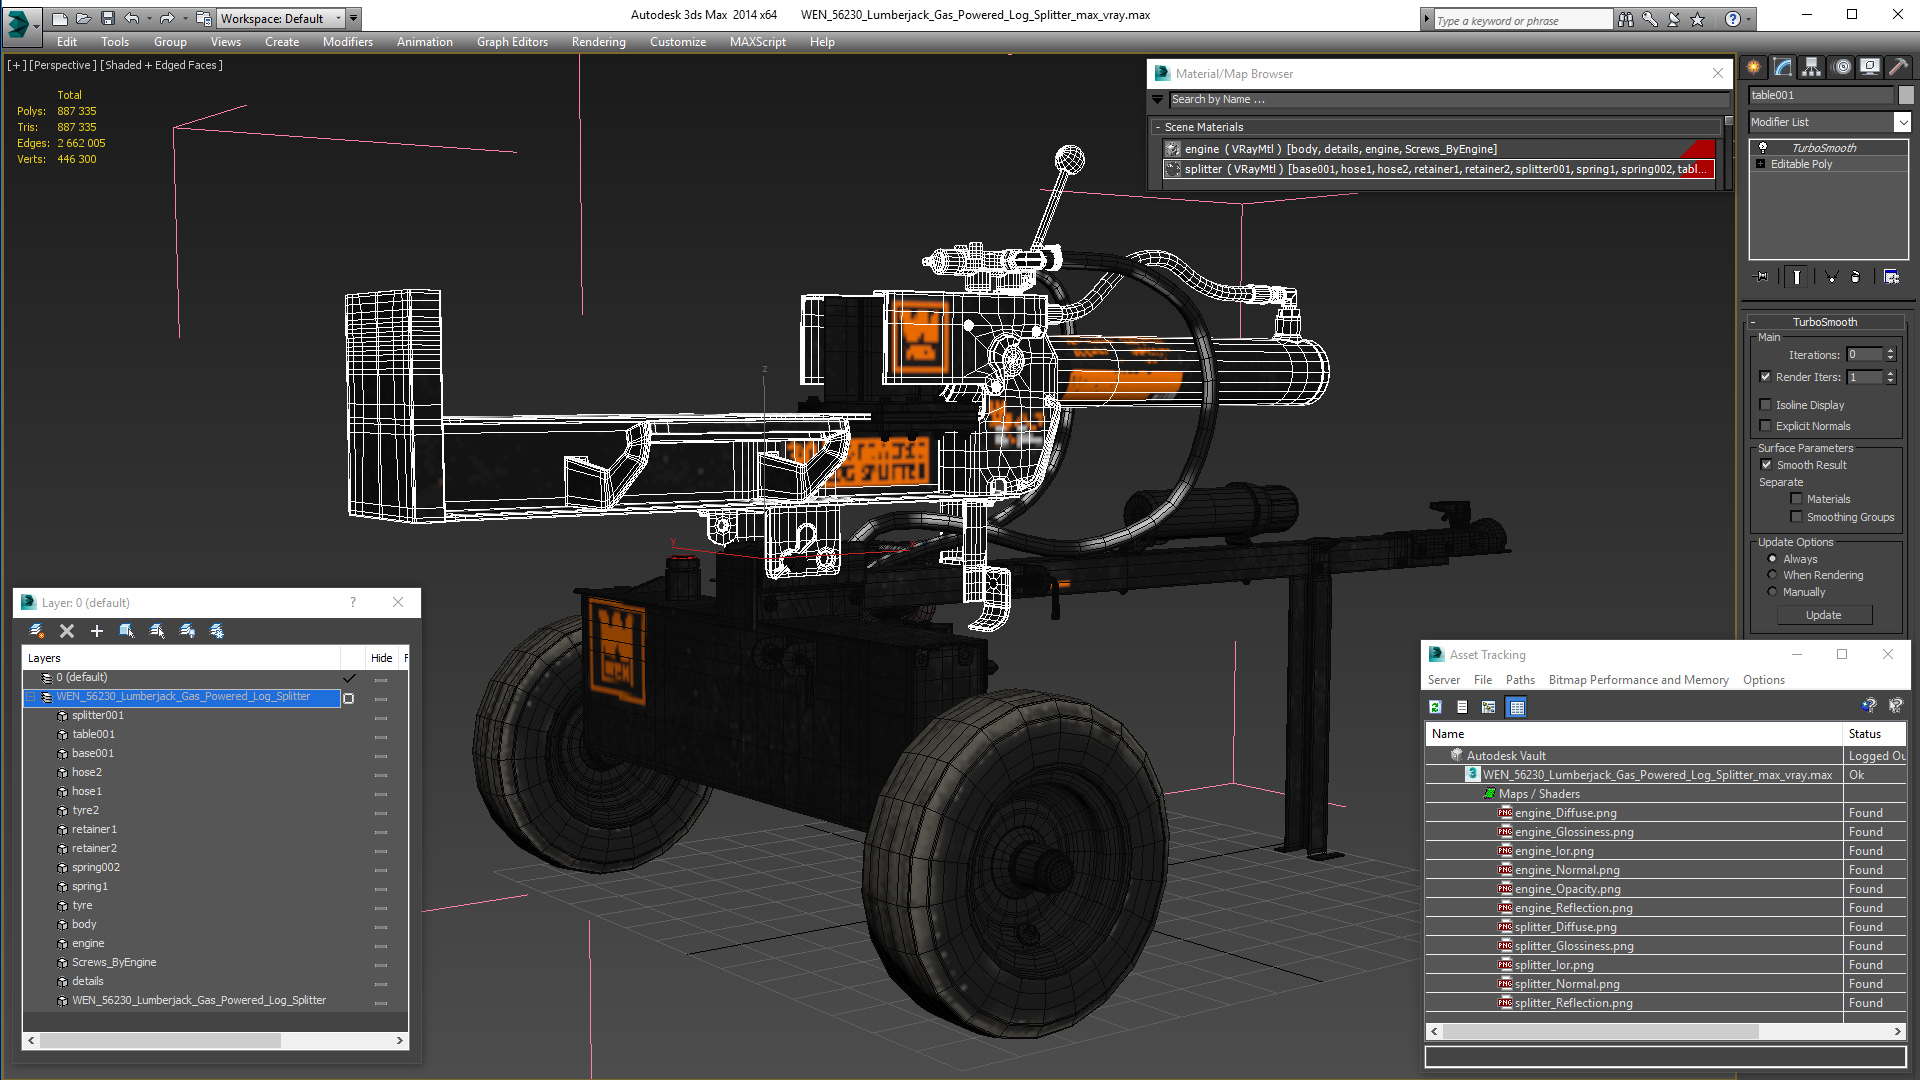Image resolution: width=1920 pixels, height=1080 pixels.
Task: Click the Pin Stack icon
Action: (x=1762, y=277)
